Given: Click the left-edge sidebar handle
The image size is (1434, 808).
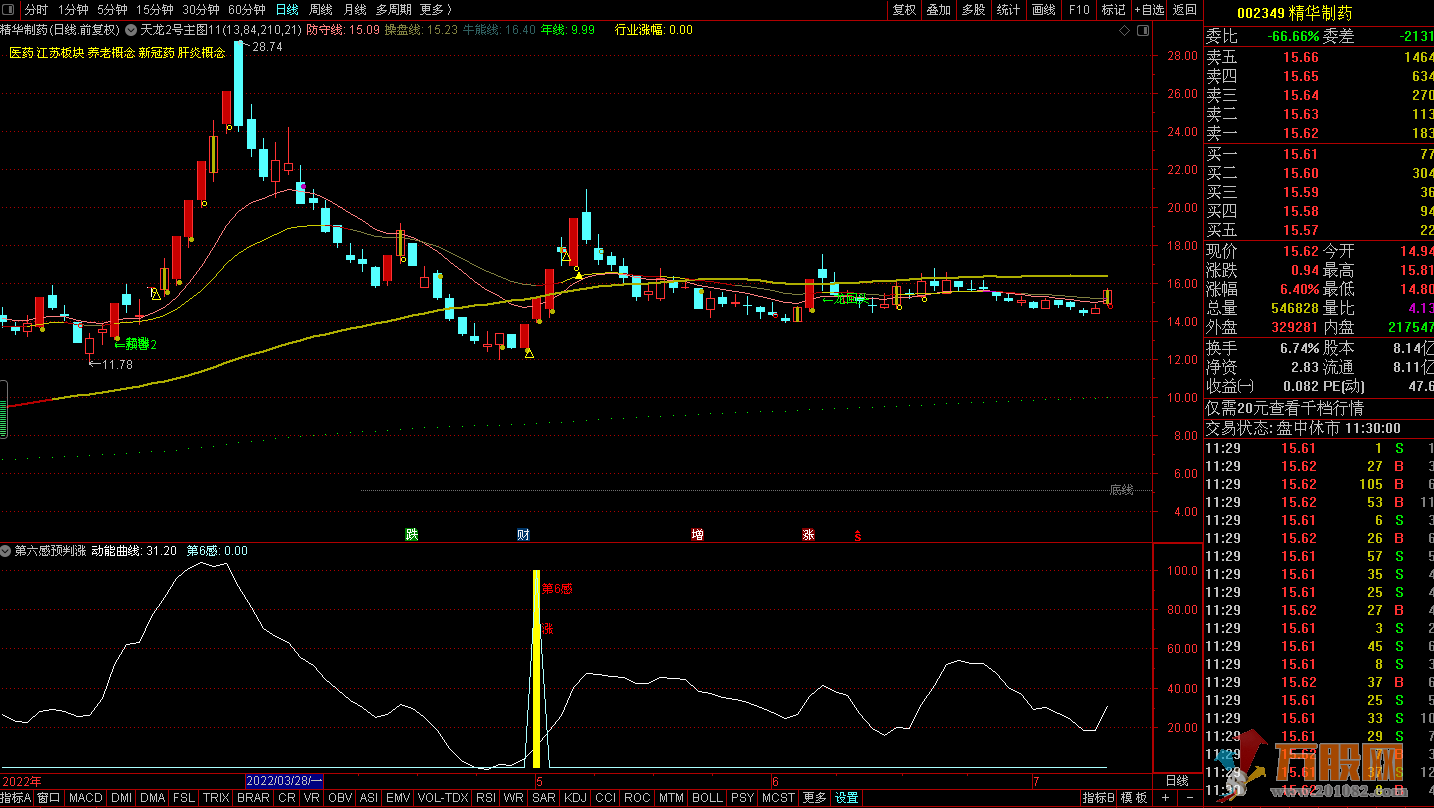Looking at the screenshot, I should coord(4,408).
